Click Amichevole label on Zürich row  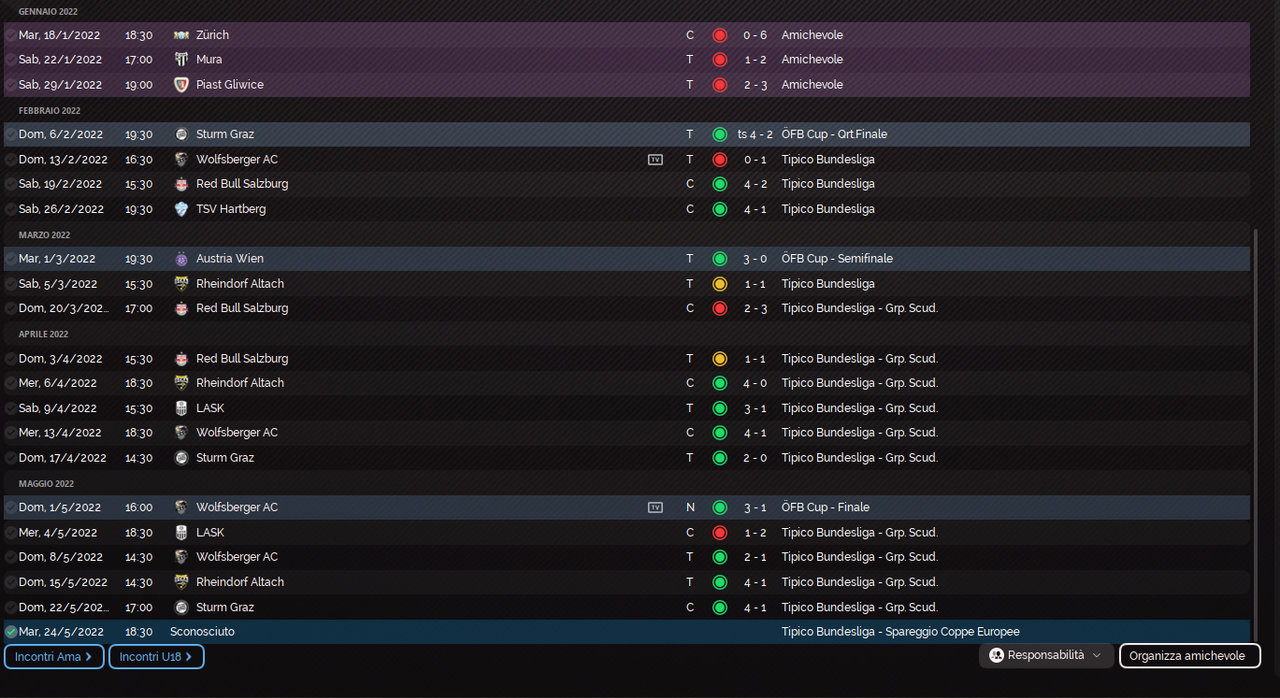812,35
